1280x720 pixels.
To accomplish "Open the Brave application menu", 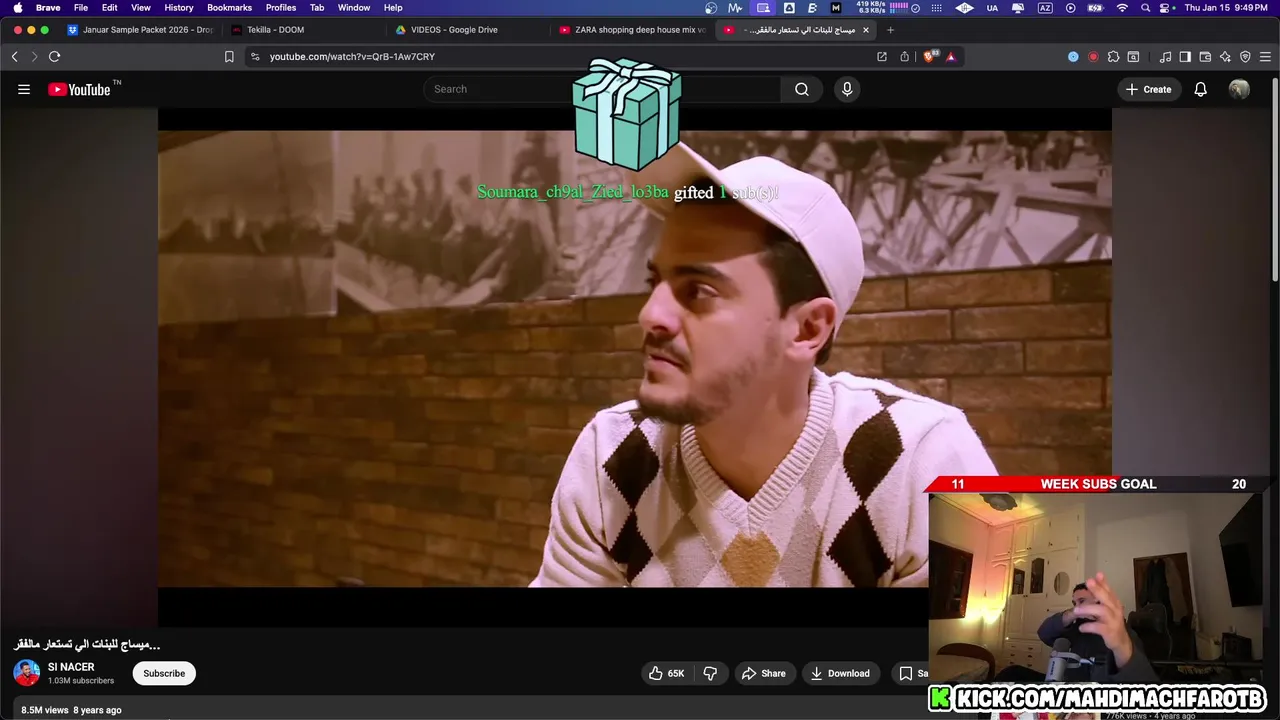I will 48,7.
